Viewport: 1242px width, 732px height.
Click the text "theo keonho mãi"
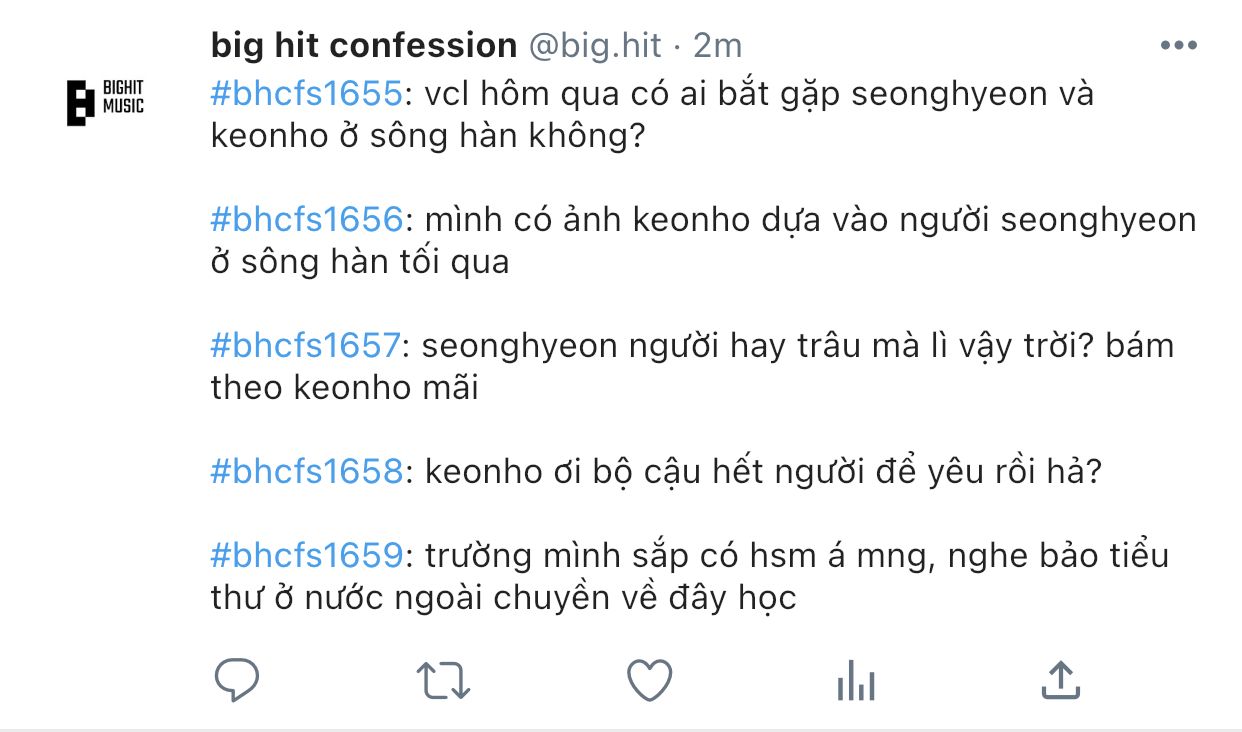344,388
